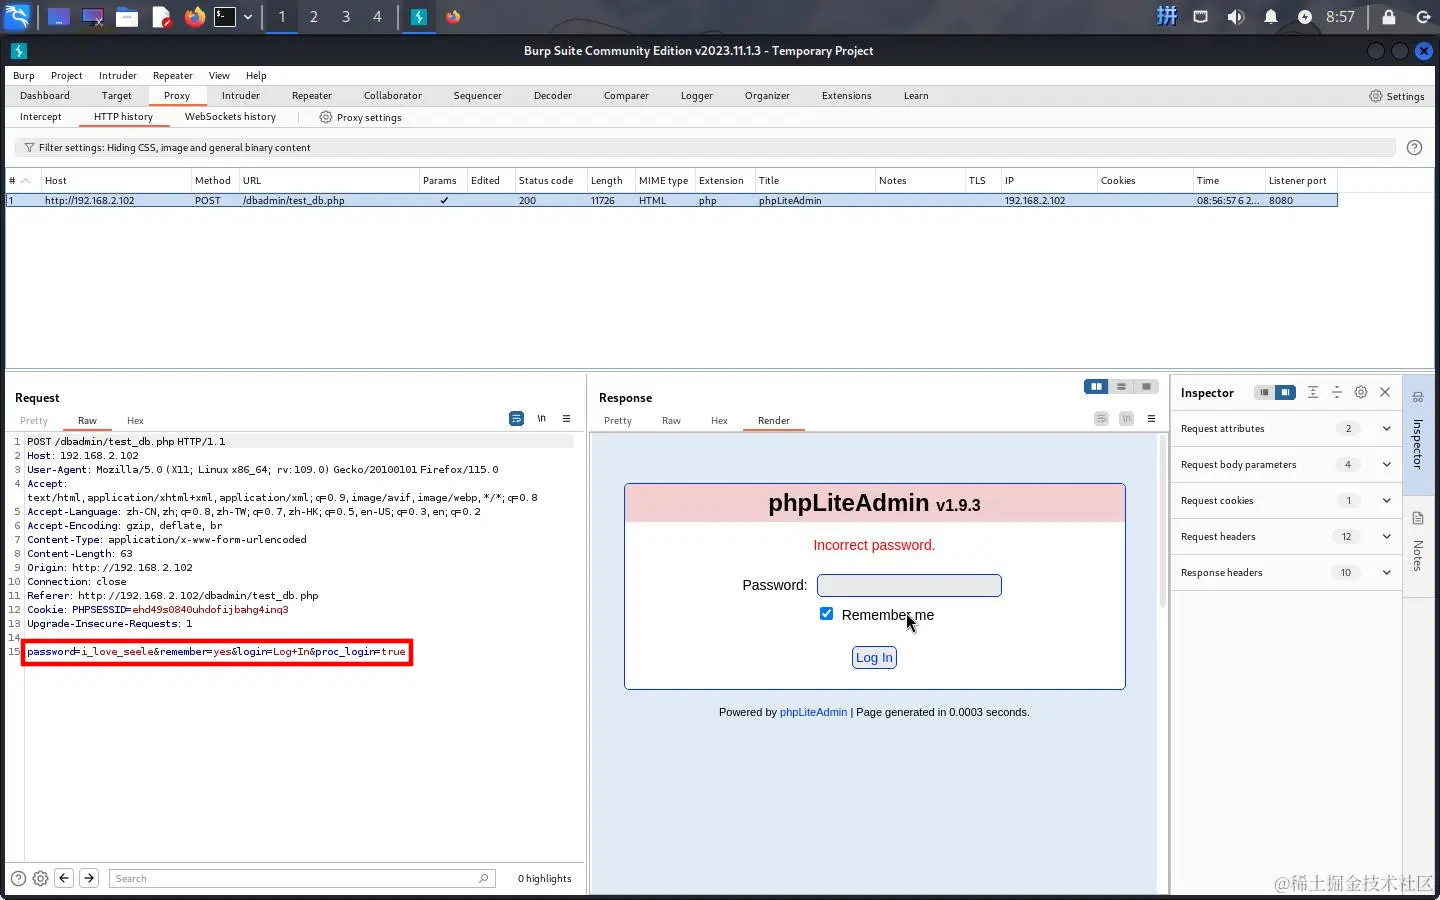Open the search settings gear below the Request
Viewport: 1440px width, 900px height.
(x=40, y=879)
